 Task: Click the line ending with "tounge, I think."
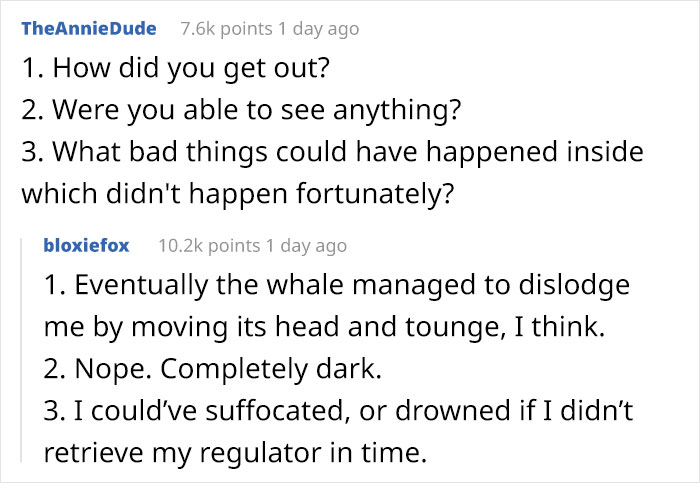[325, 327]
